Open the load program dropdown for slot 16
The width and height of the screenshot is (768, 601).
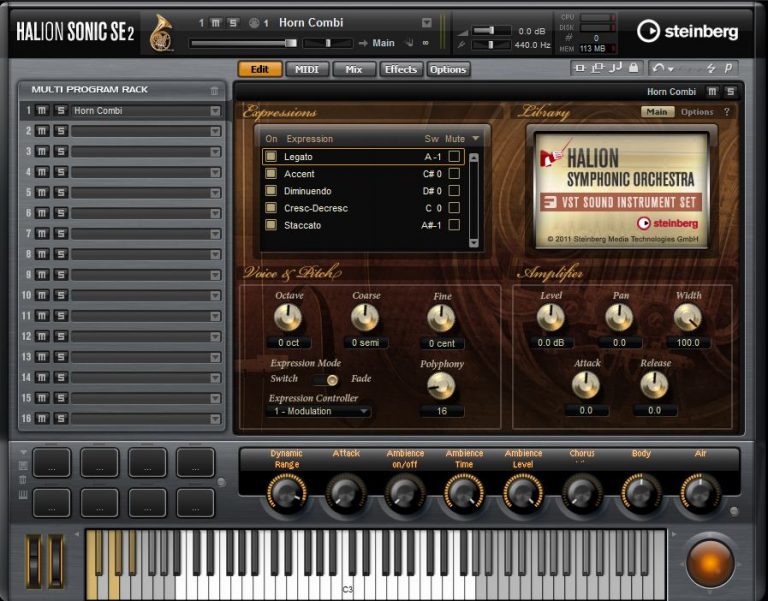point(215,419)
